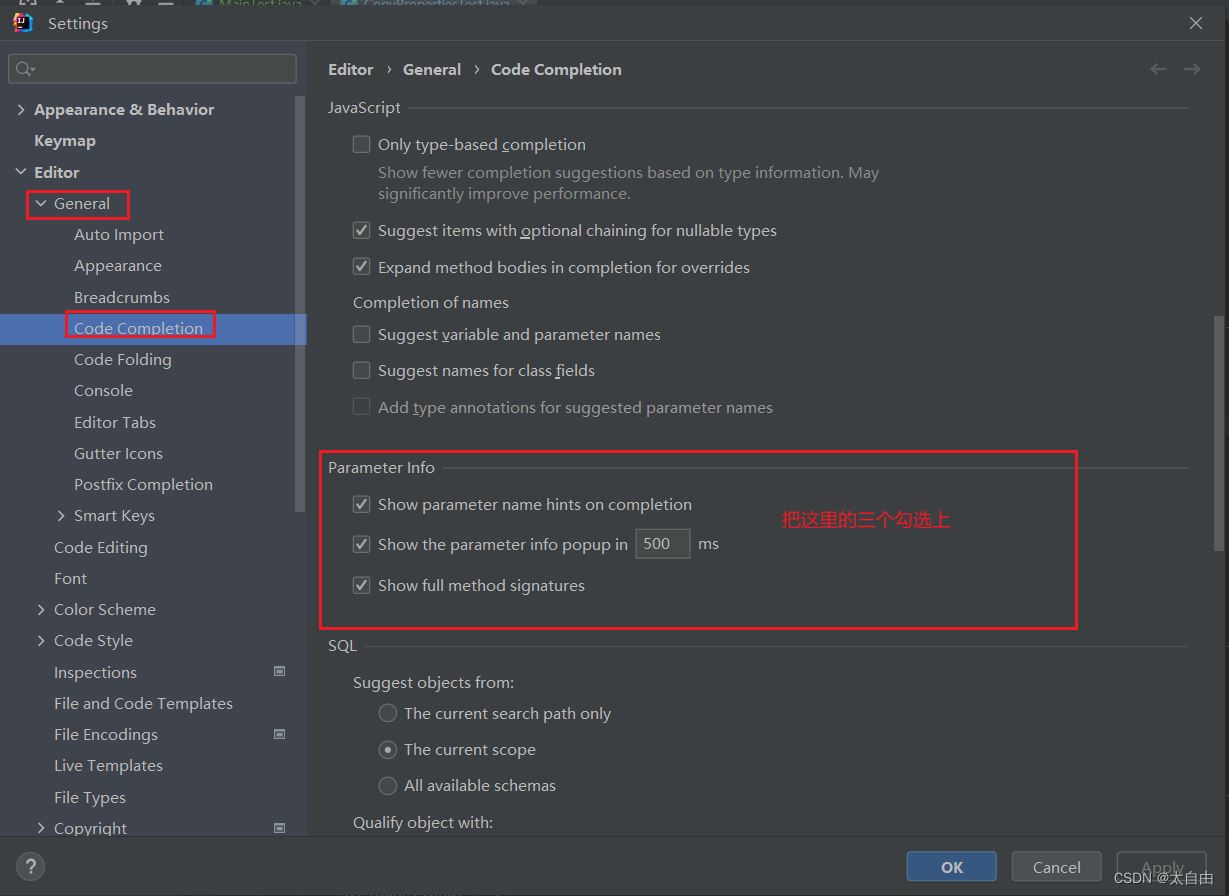Click the help question mark icon
Image resolution: width=1229 pixels, height=896 pixels.
pos(31,867)
